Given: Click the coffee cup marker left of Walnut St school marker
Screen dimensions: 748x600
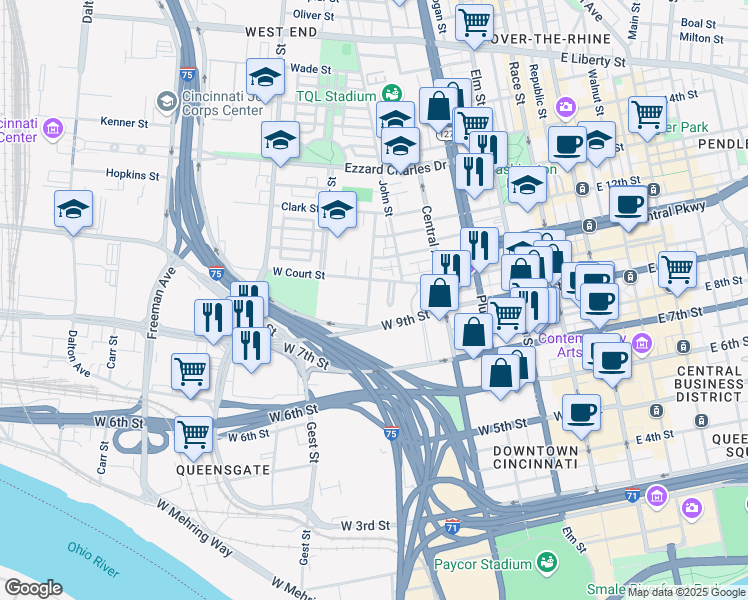Looking at the screenshot, I should tap(567, 146).
